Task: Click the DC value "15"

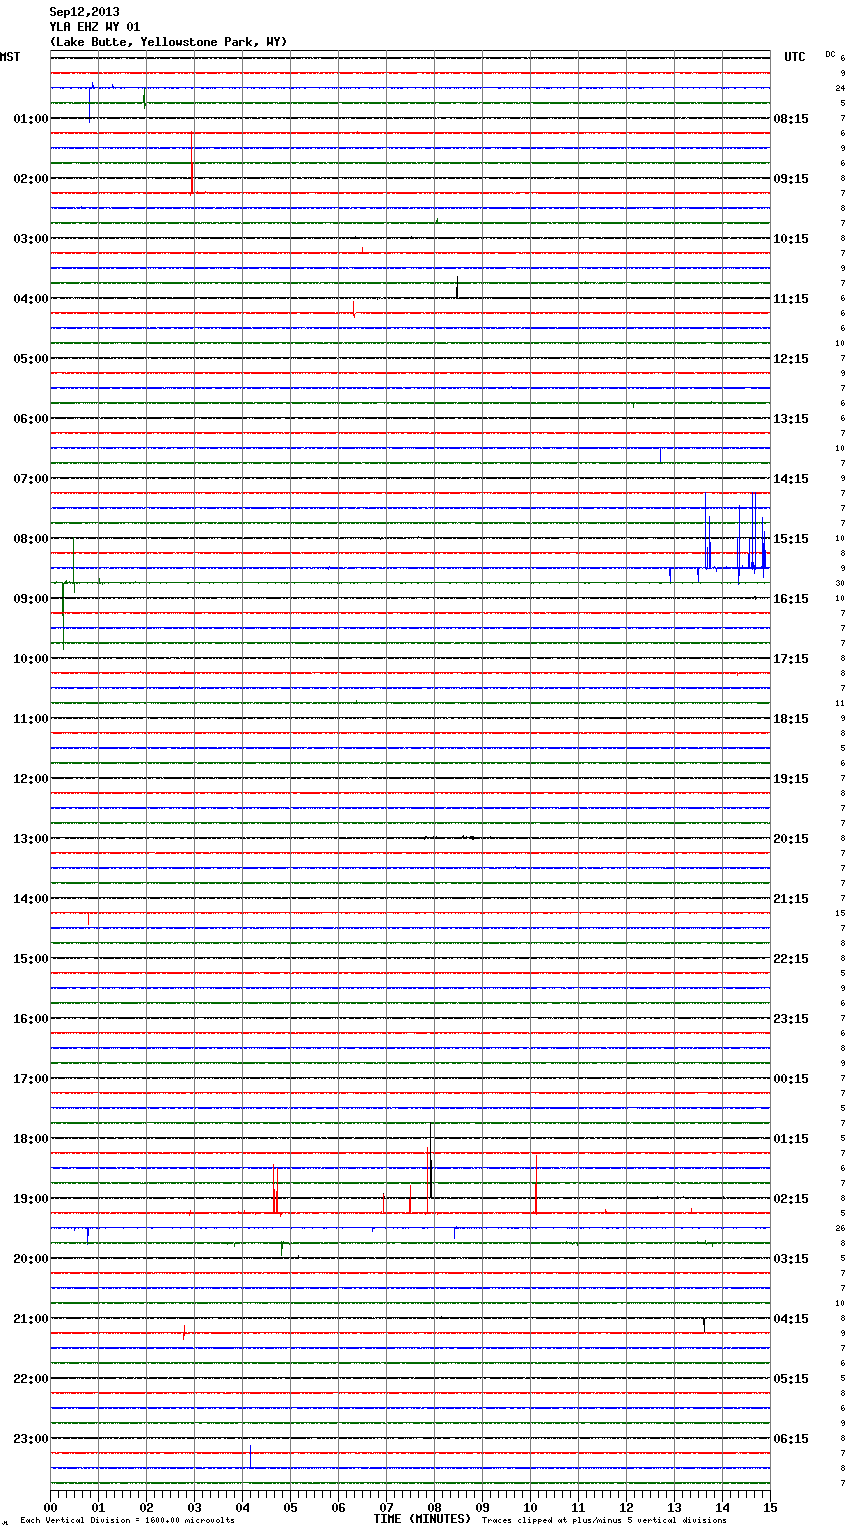Action: point(841,914)
